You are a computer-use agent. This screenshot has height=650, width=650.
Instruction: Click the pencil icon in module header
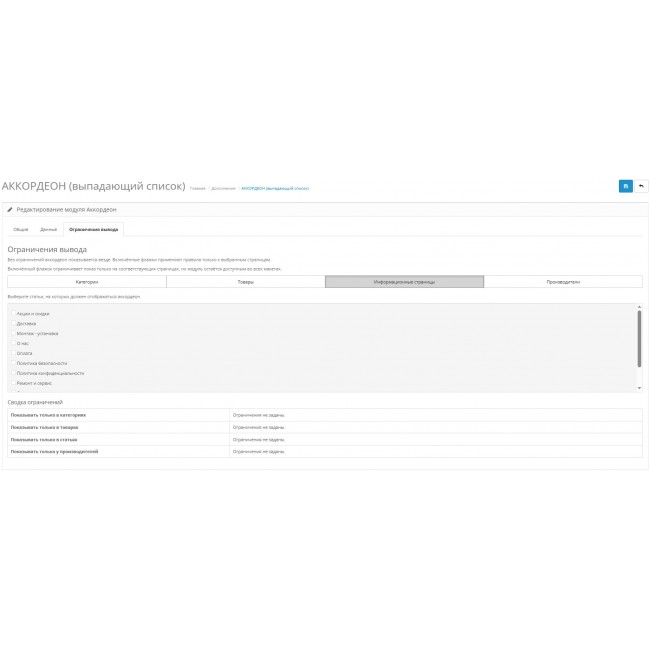pos(10,210)
